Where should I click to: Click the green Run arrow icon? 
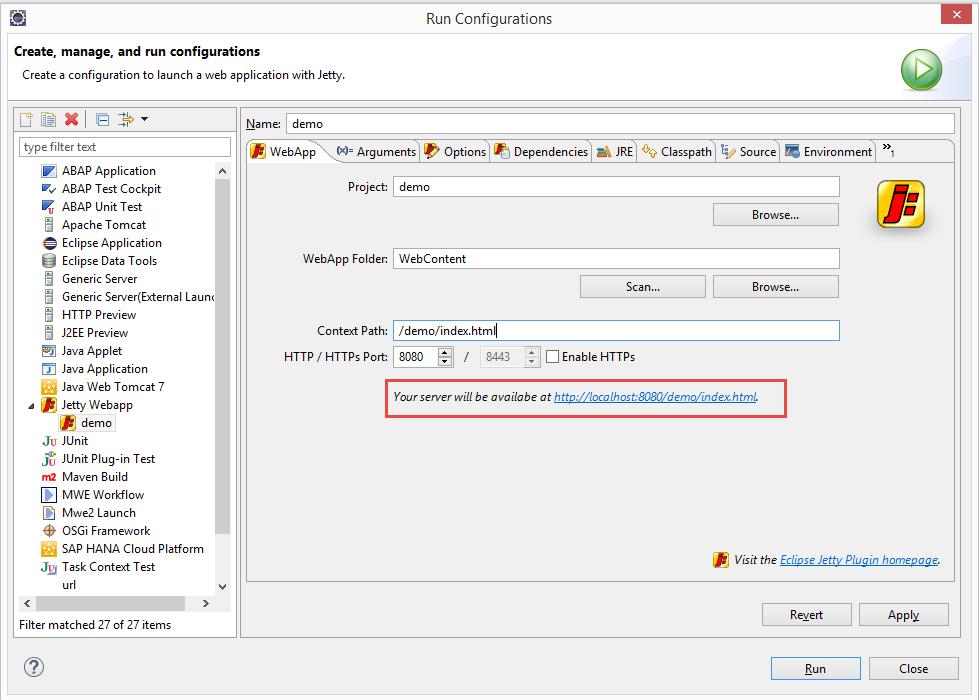[922, 71]
